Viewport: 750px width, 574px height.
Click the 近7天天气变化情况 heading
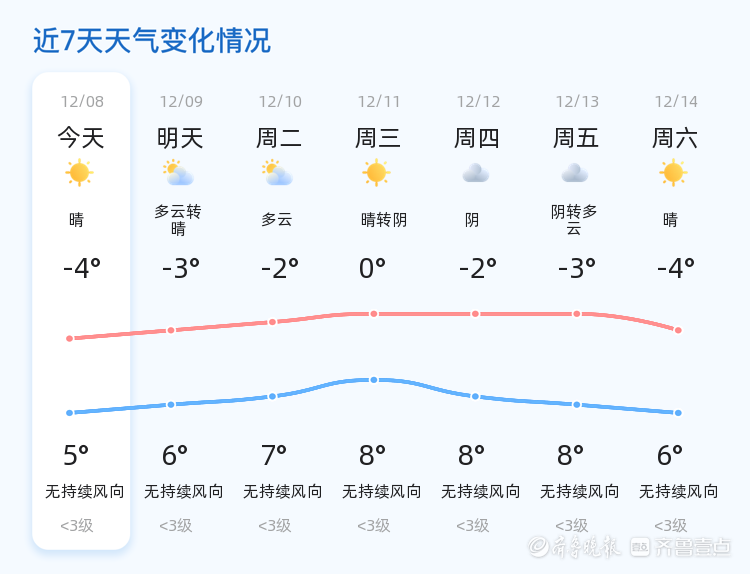[x=151, y=41]
